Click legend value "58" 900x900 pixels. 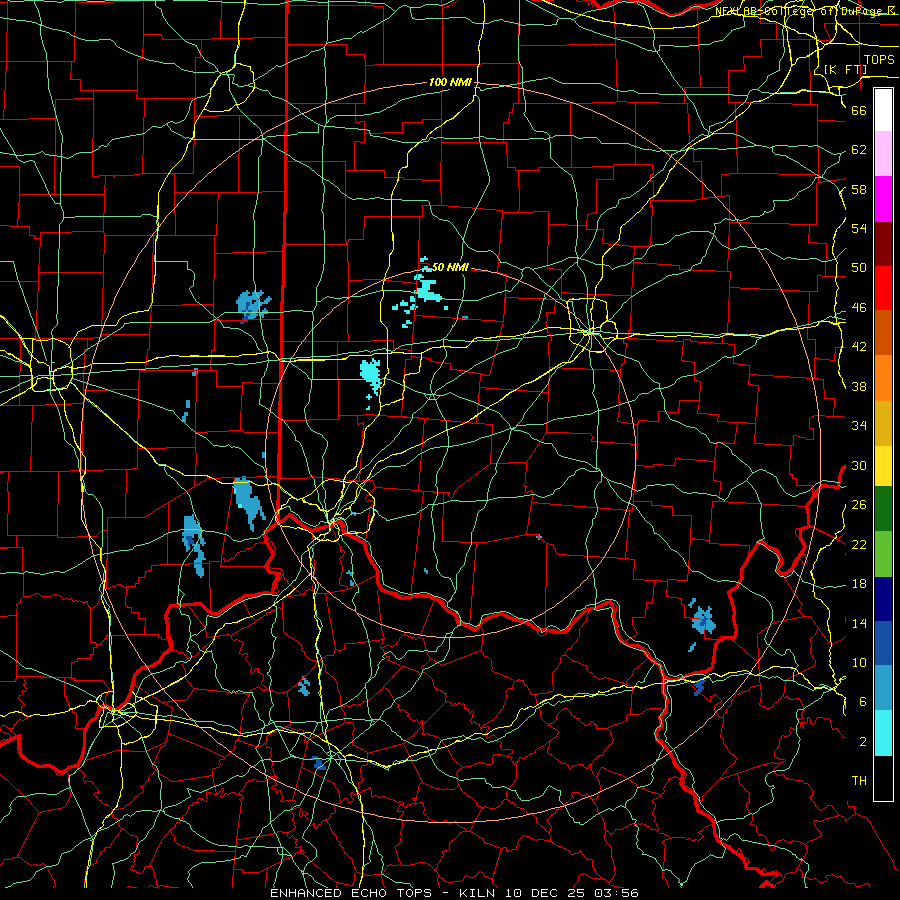(859, 189)
